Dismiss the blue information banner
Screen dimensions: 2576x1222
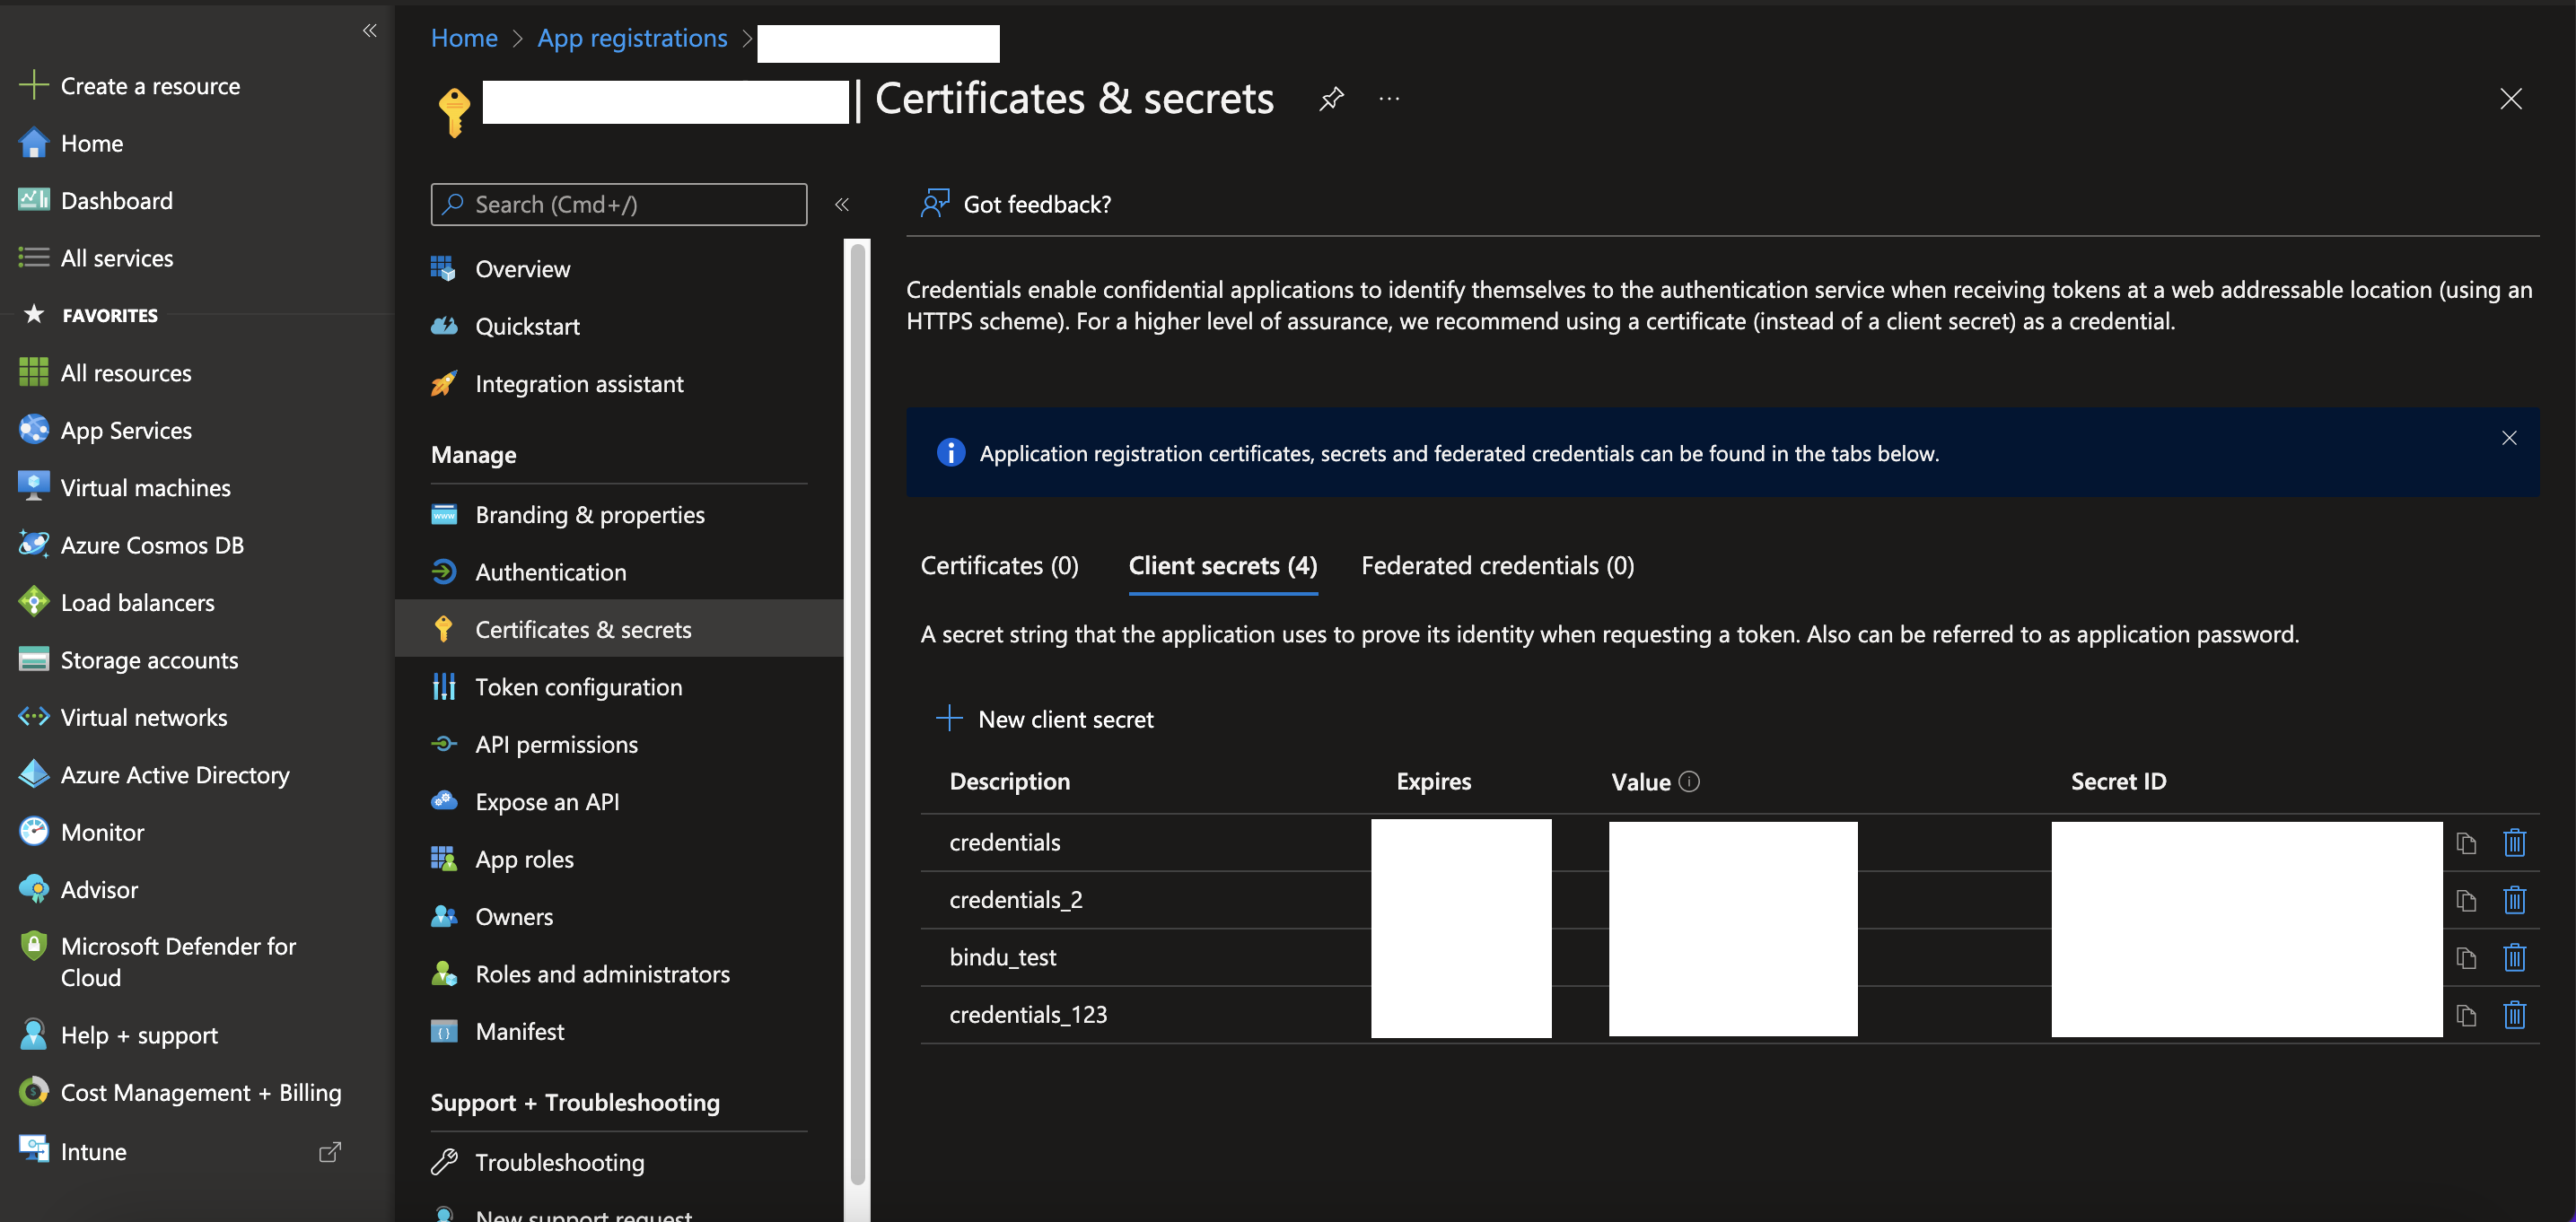pos(2508,438)
